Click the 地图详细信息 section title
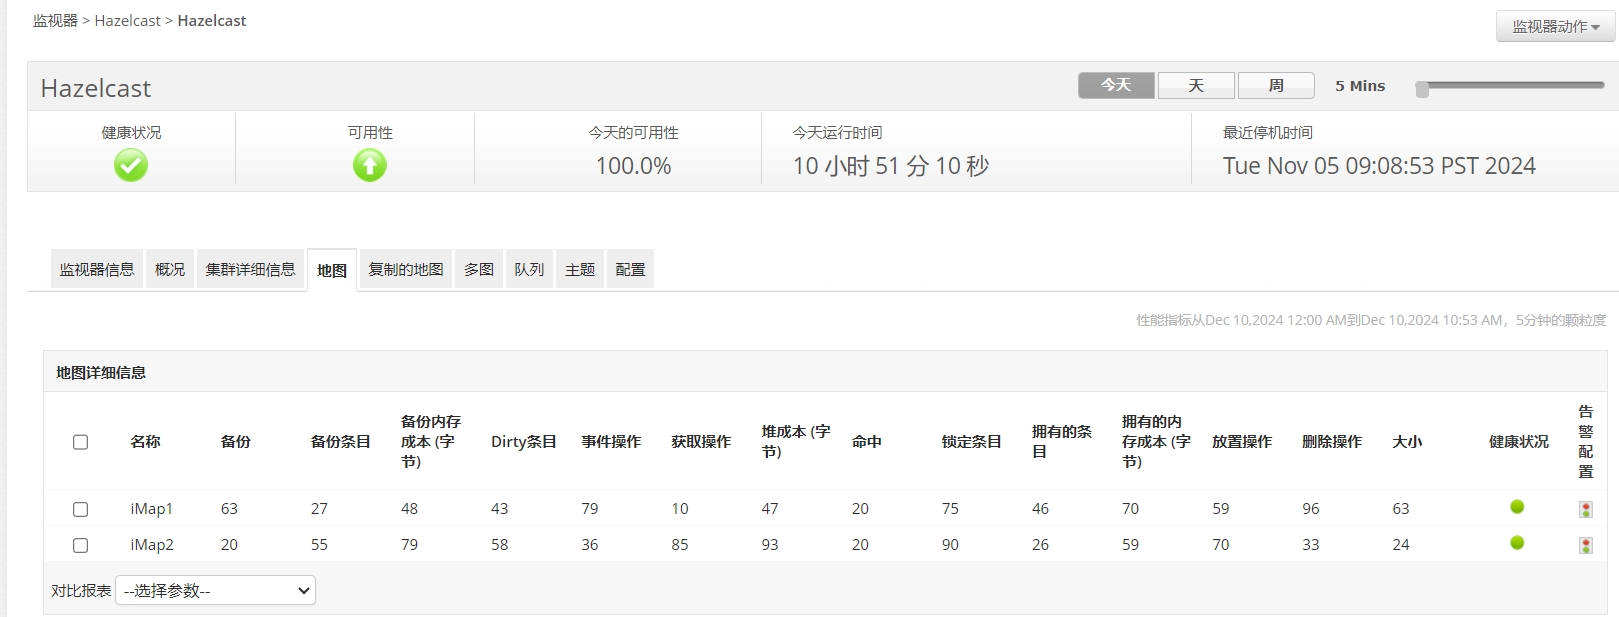The height and width of the screenshot is (617, 1619). pos(101,372)
